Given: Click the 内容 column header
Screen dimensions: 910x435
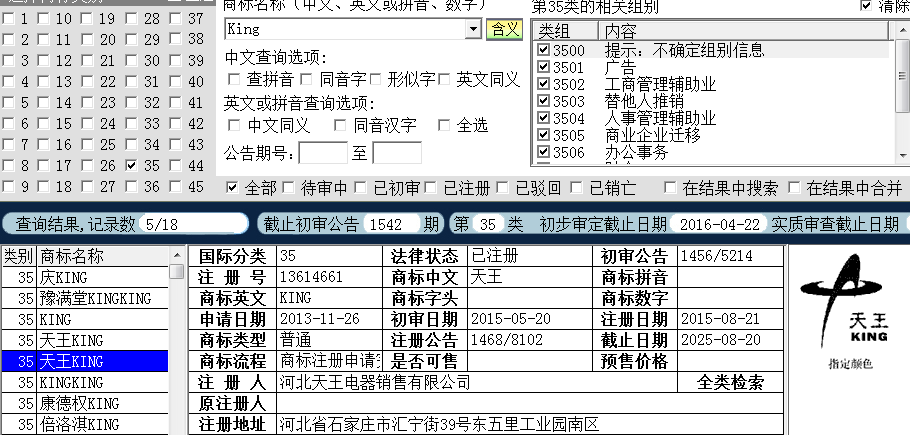Looking at the screenshot, I should coord(743,31).
